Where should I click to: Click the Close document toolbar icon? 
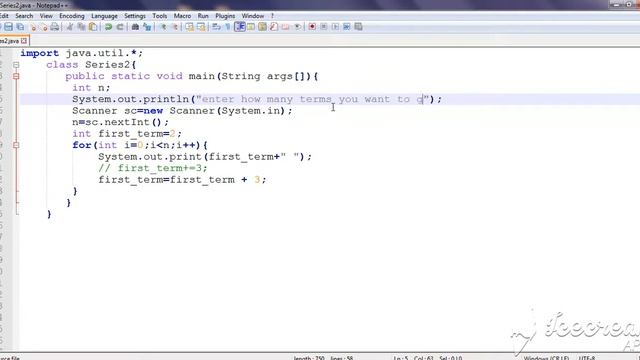click(x=33, y=27)
